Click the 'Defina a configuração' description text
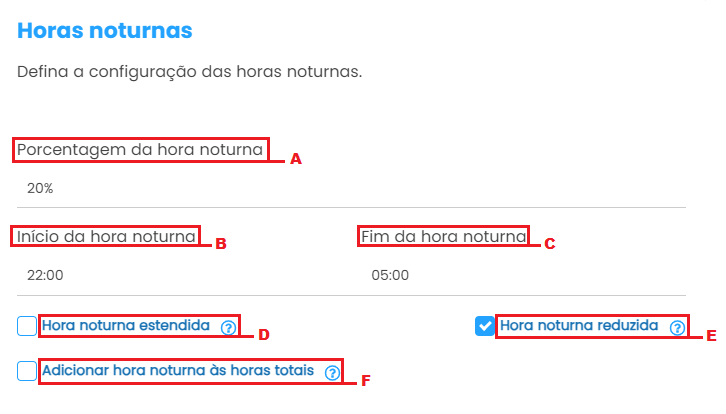 (189, 73)
